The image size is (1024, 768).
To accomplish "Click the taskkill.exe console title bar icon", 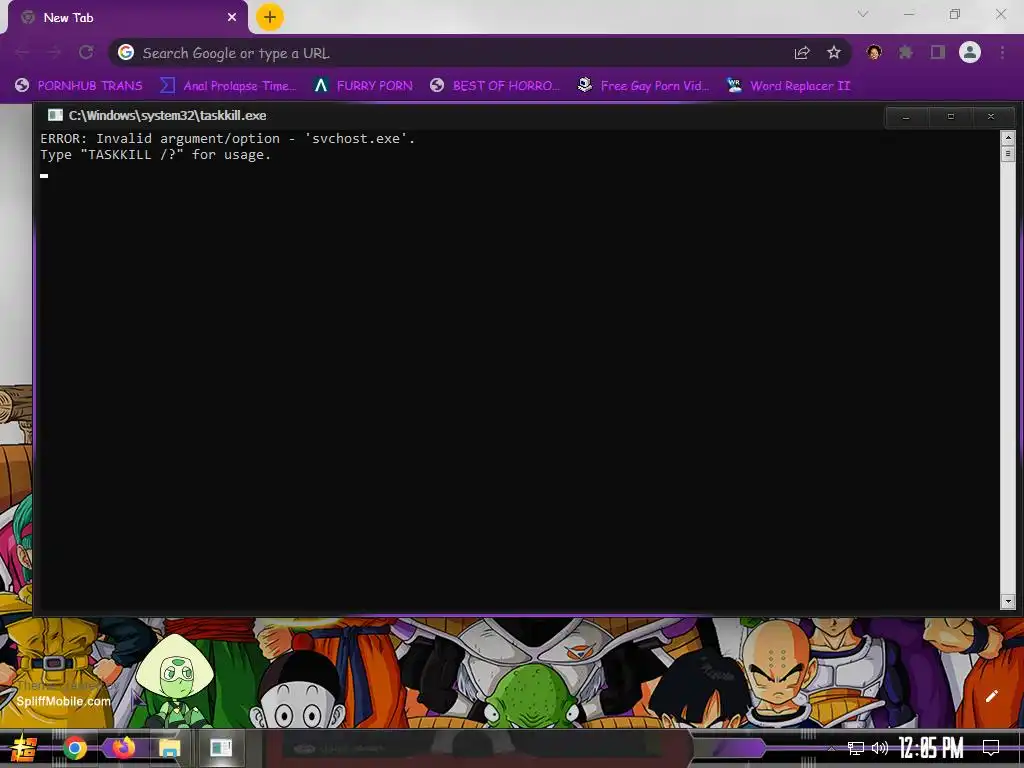I will click(x=56, y=116).
